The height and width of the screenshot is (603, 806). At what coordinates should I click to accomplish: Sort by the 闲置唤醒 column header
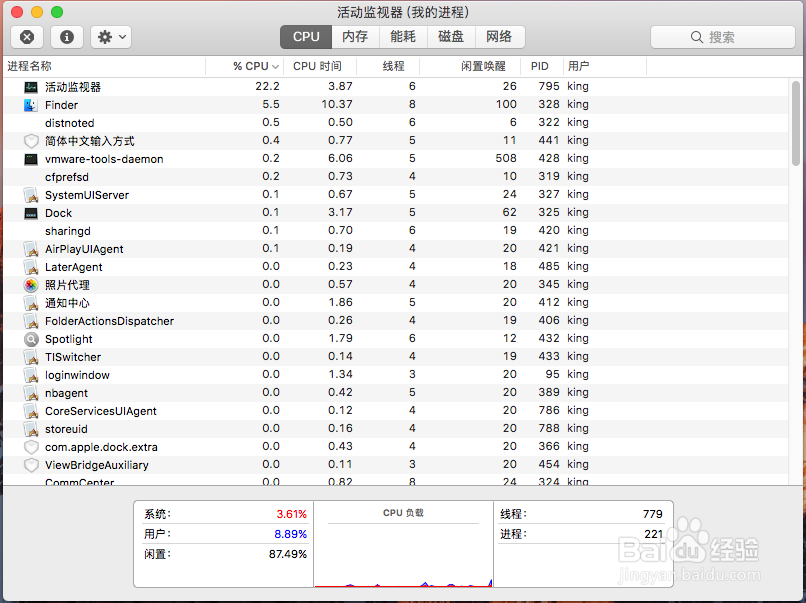[x=470, y=66]
